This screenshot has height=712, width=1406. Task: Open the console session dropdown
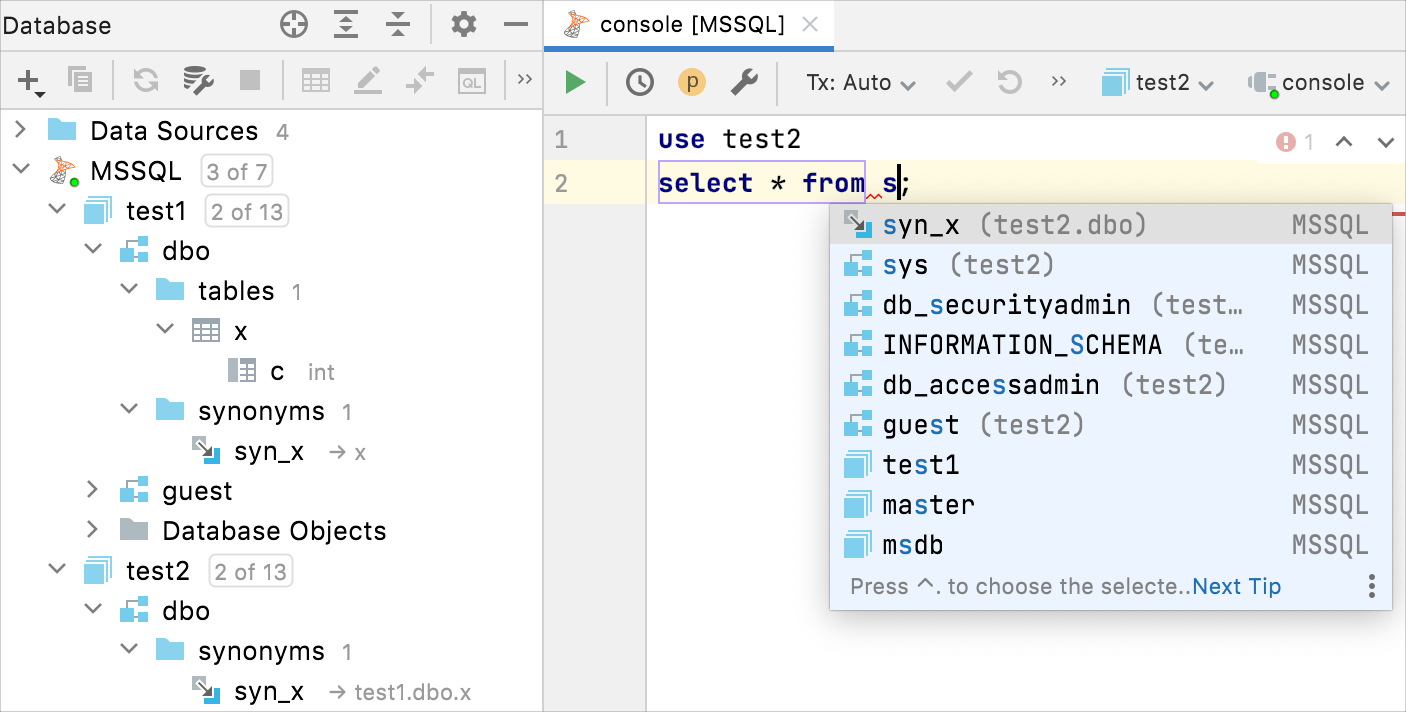coord(1319,83)
